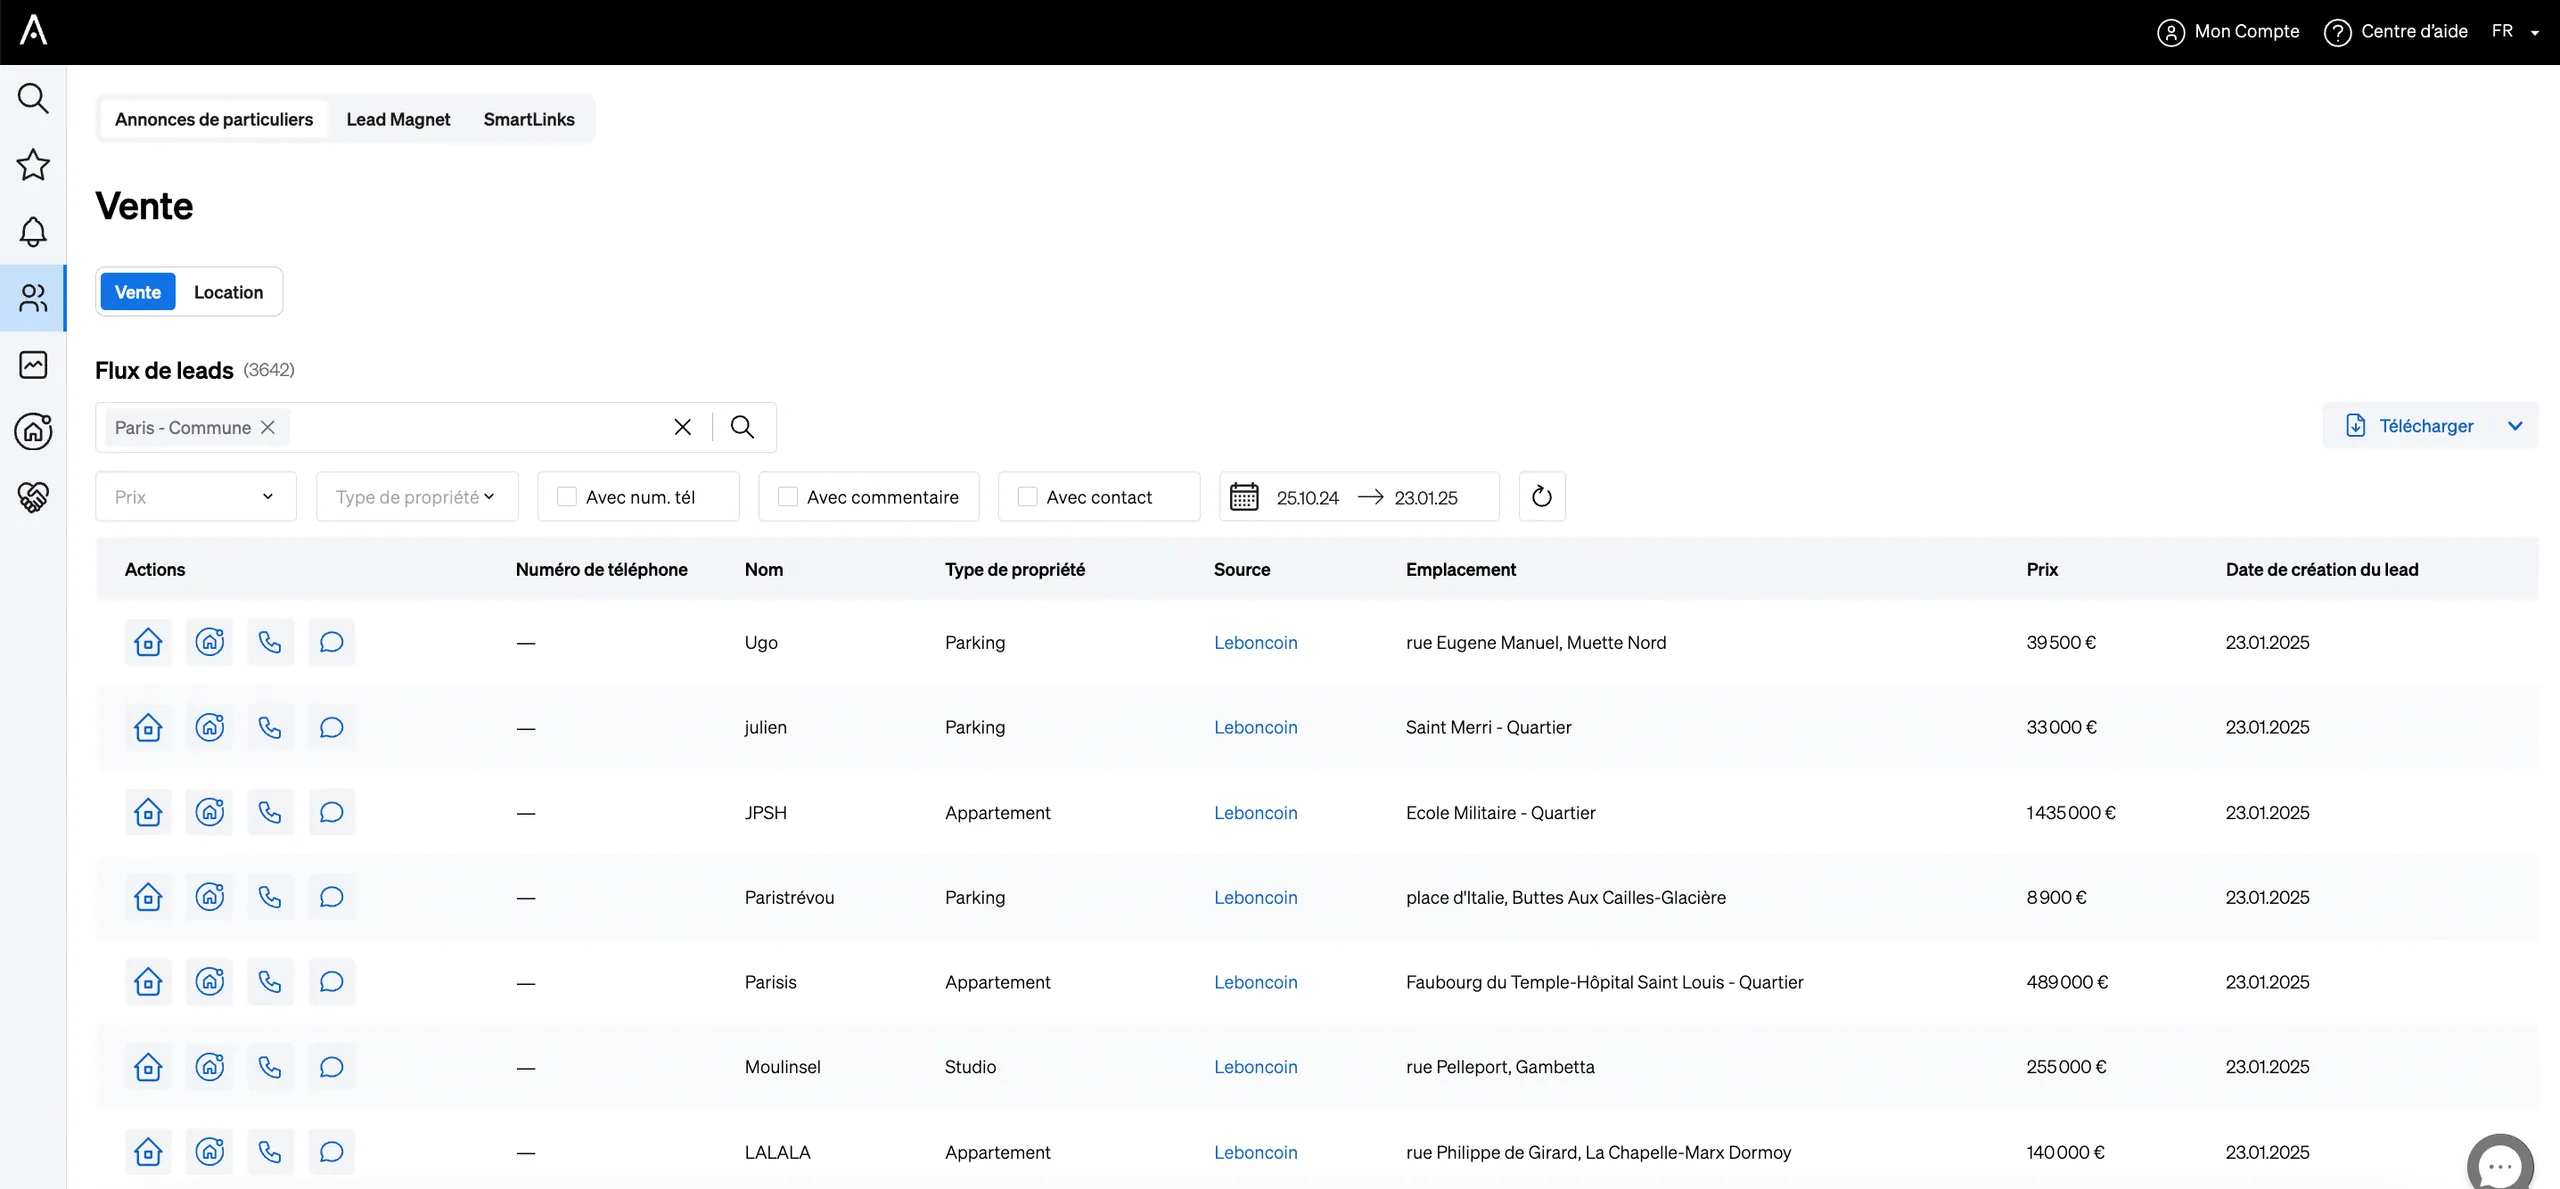Clear the search field with X
The height and width of the screenshot is (1189, 2560).
point(683,427)
